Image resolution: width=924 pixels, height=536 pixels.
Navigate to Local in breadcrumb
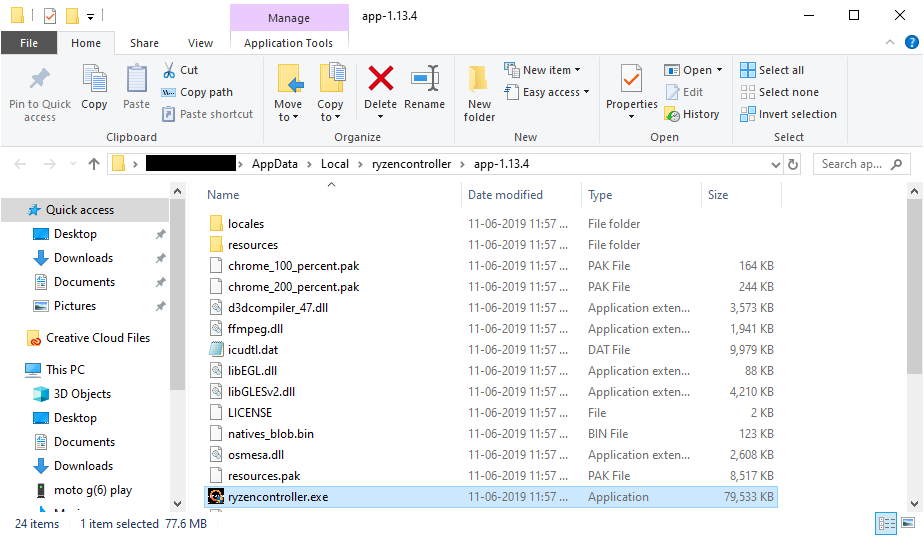click(x=335, y=164)
